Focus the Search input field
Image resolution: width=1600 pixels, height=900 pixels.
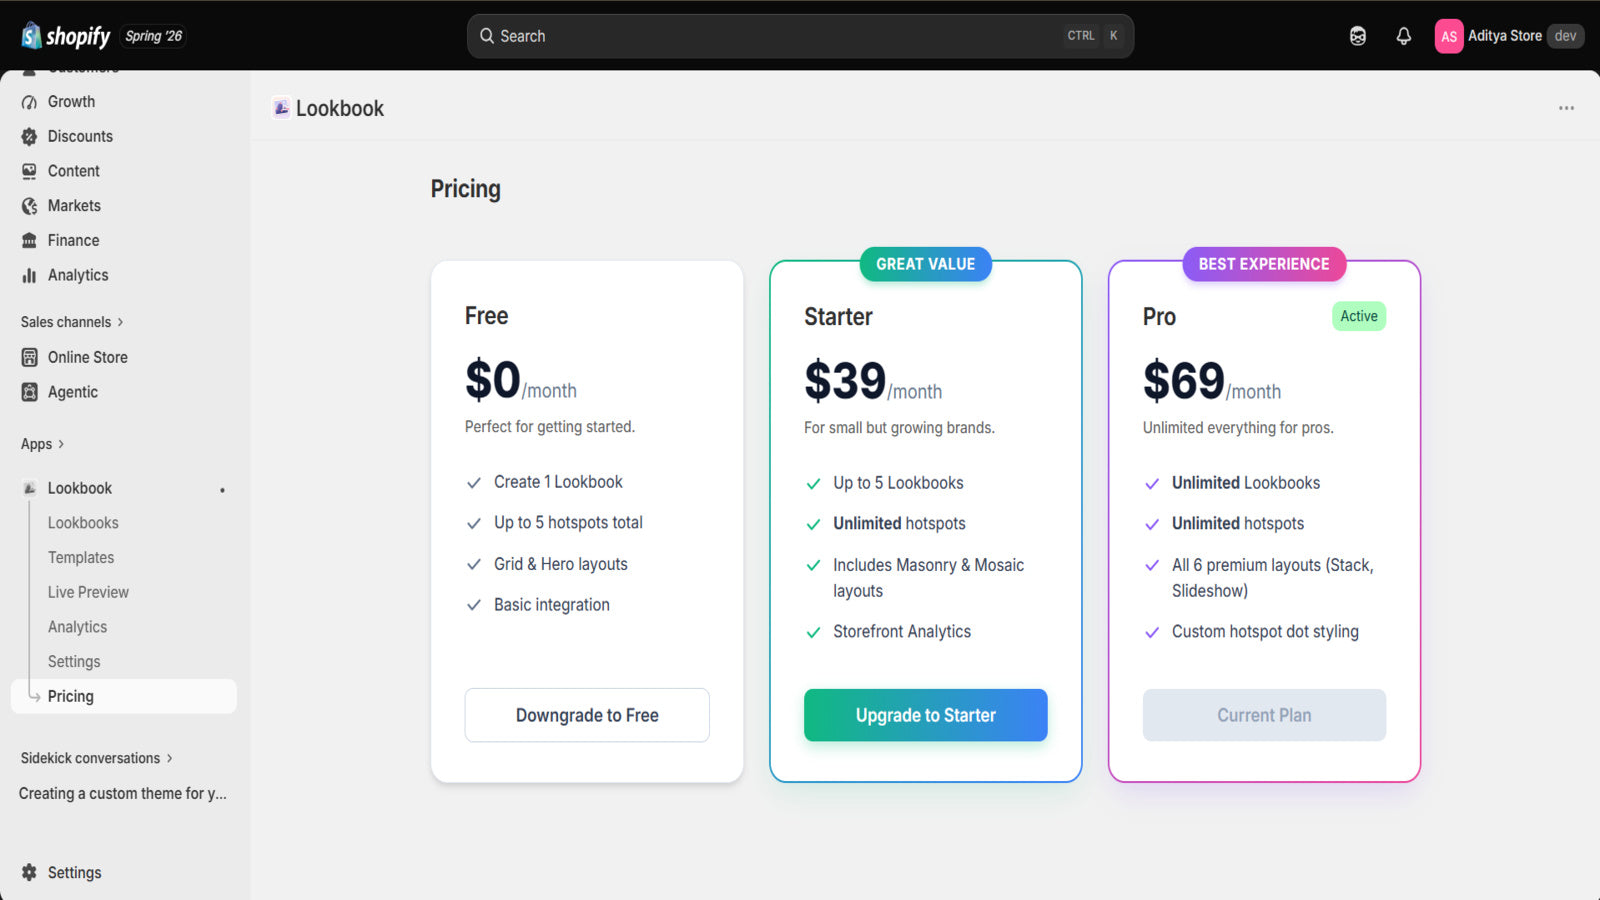800,36
